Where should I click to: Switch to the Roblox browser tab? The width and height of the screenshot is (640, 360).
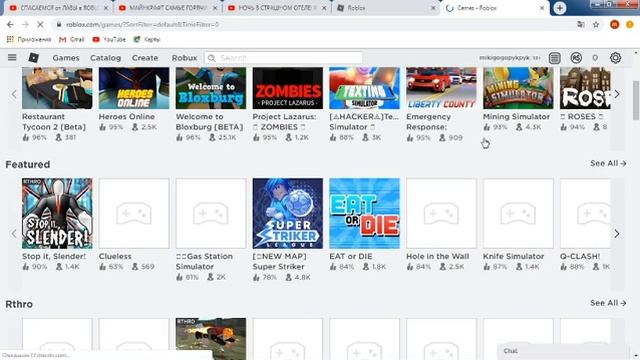pos(386,8)
